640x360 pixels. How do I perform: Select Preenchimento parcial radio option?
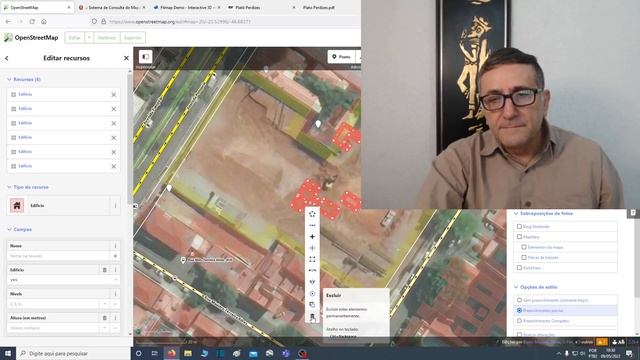pyautogui.click(x=519, y=311)
